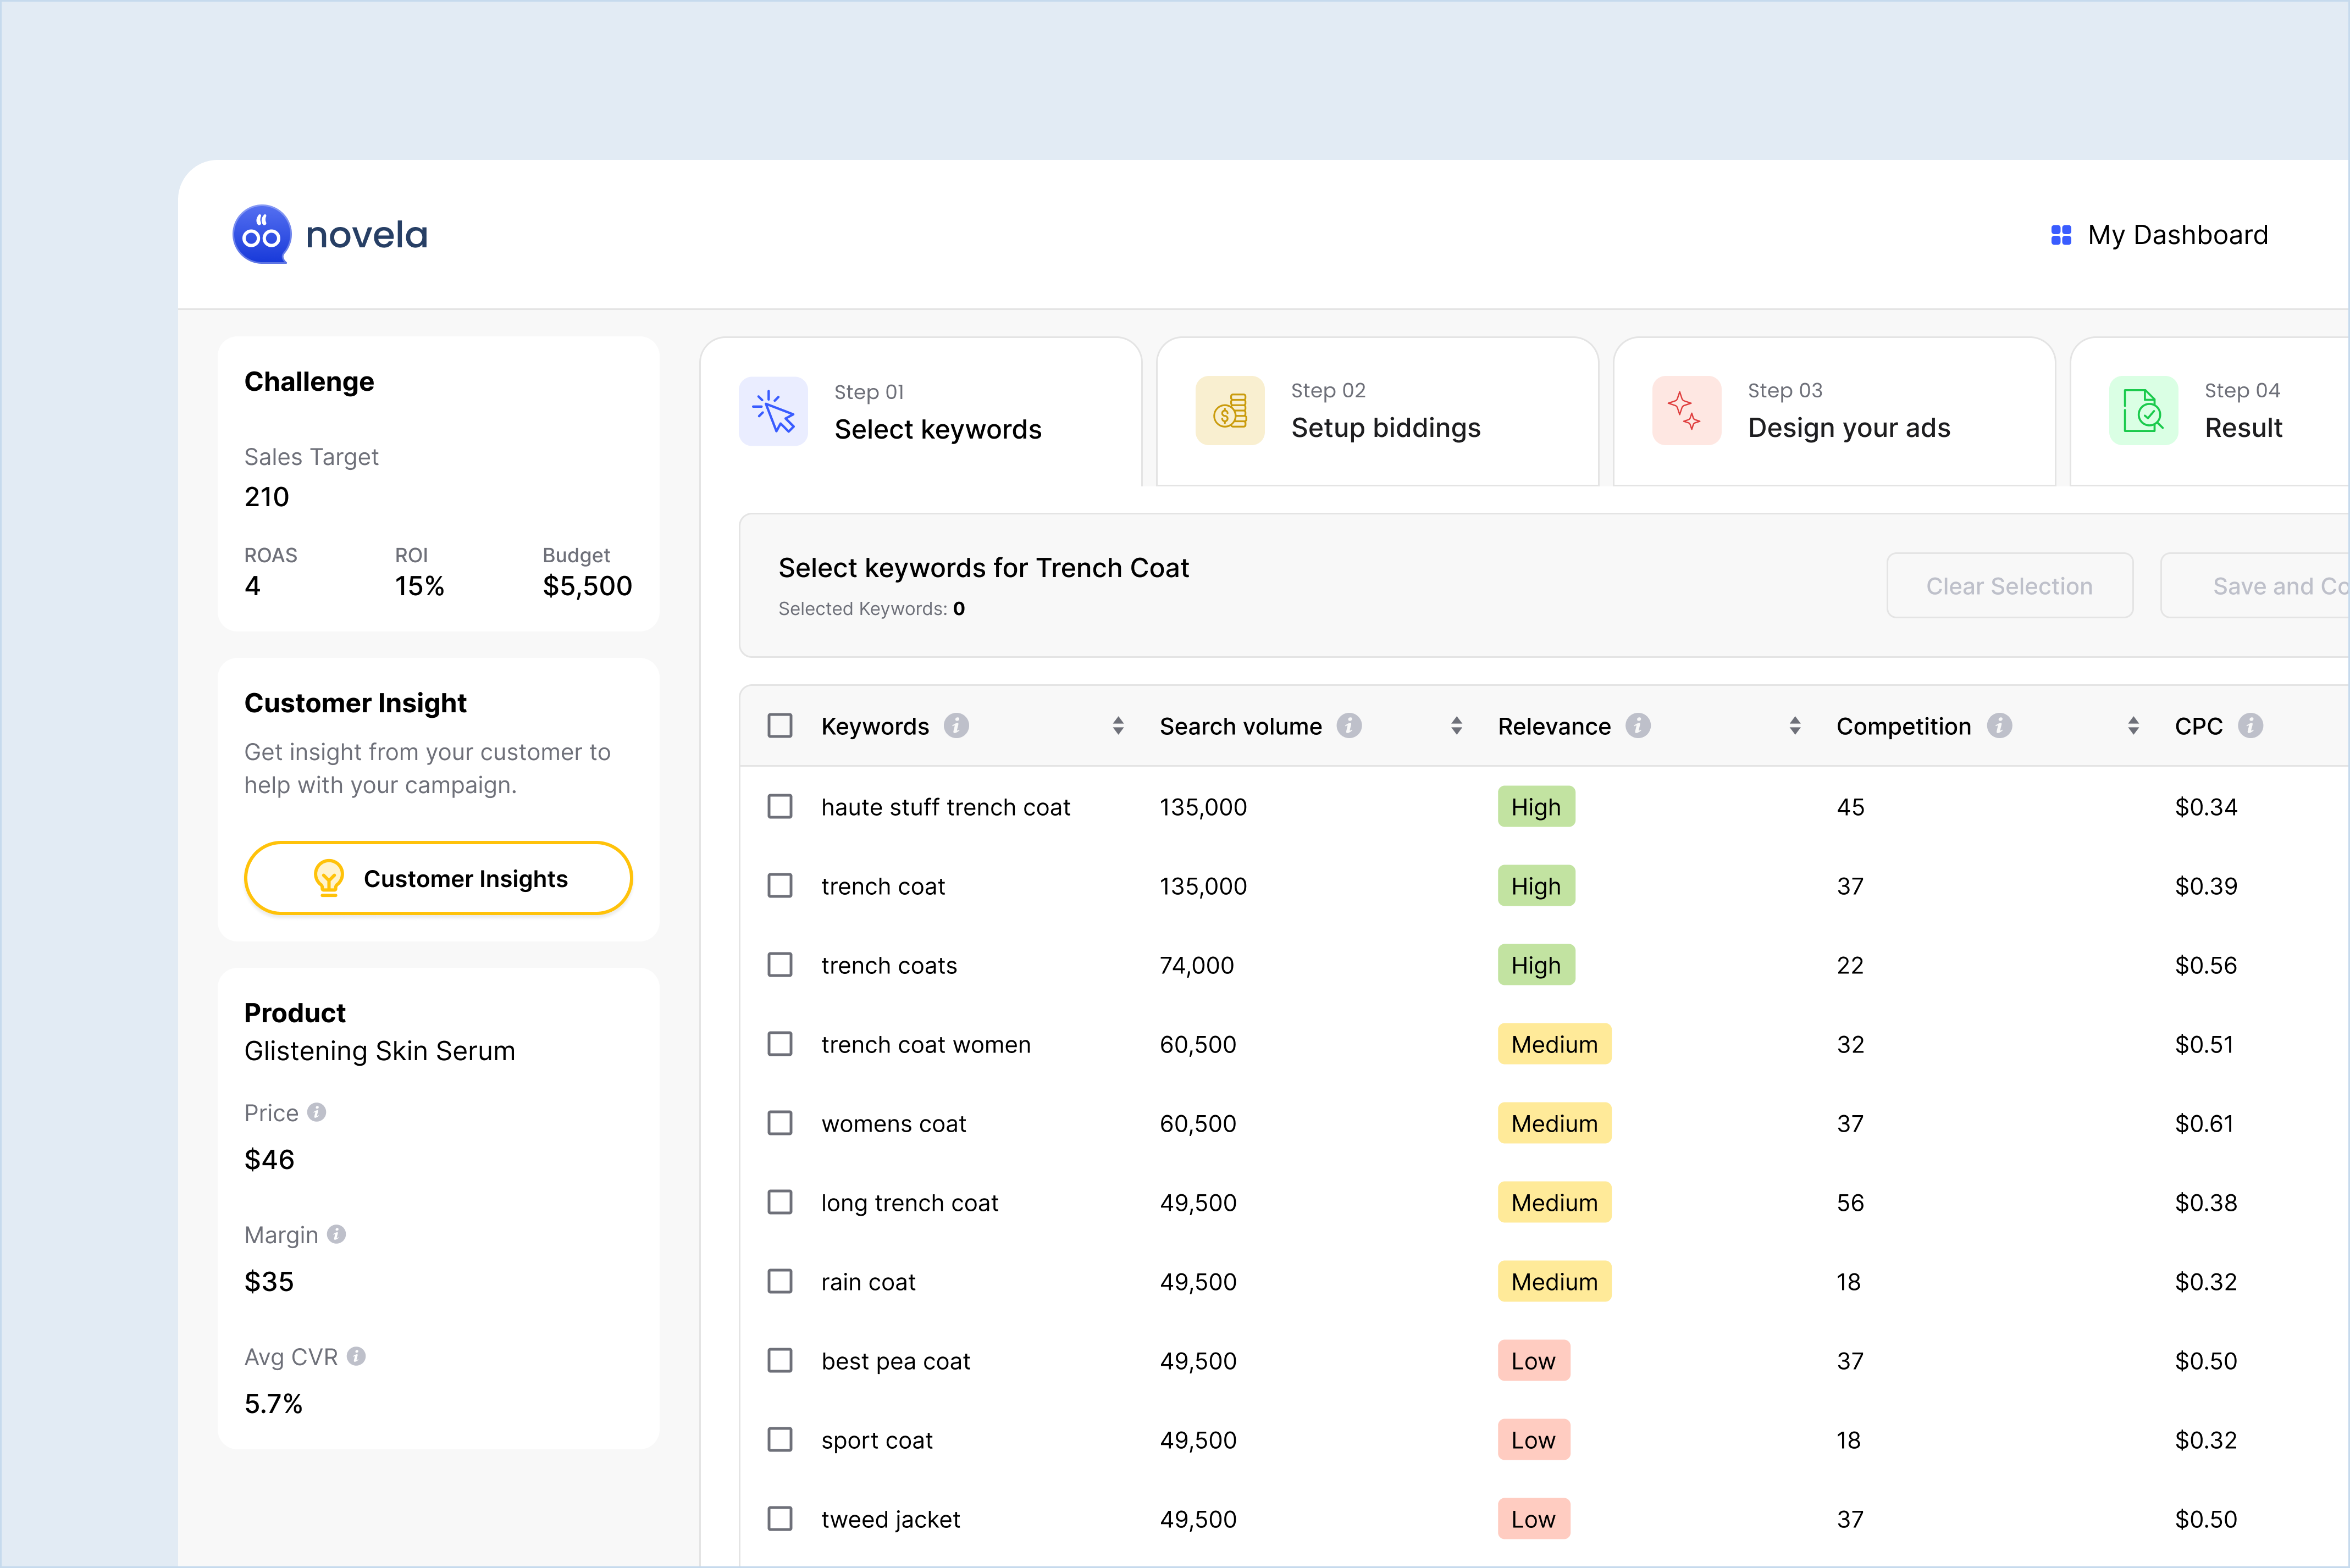Open the Step 01 Select keywords tab
The image size is (2350, 1568).
click(x=921, y=412)
